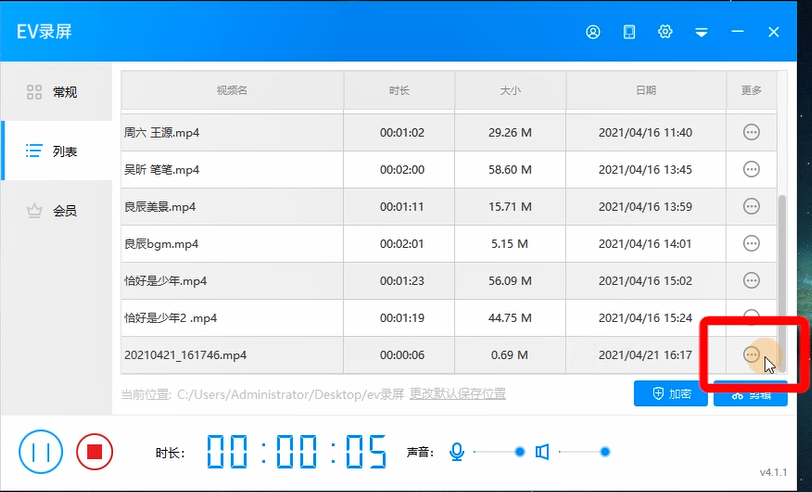Sort by 时长 column header
Viewport: 812px width, 492px height.
click(x=399, y=91)
